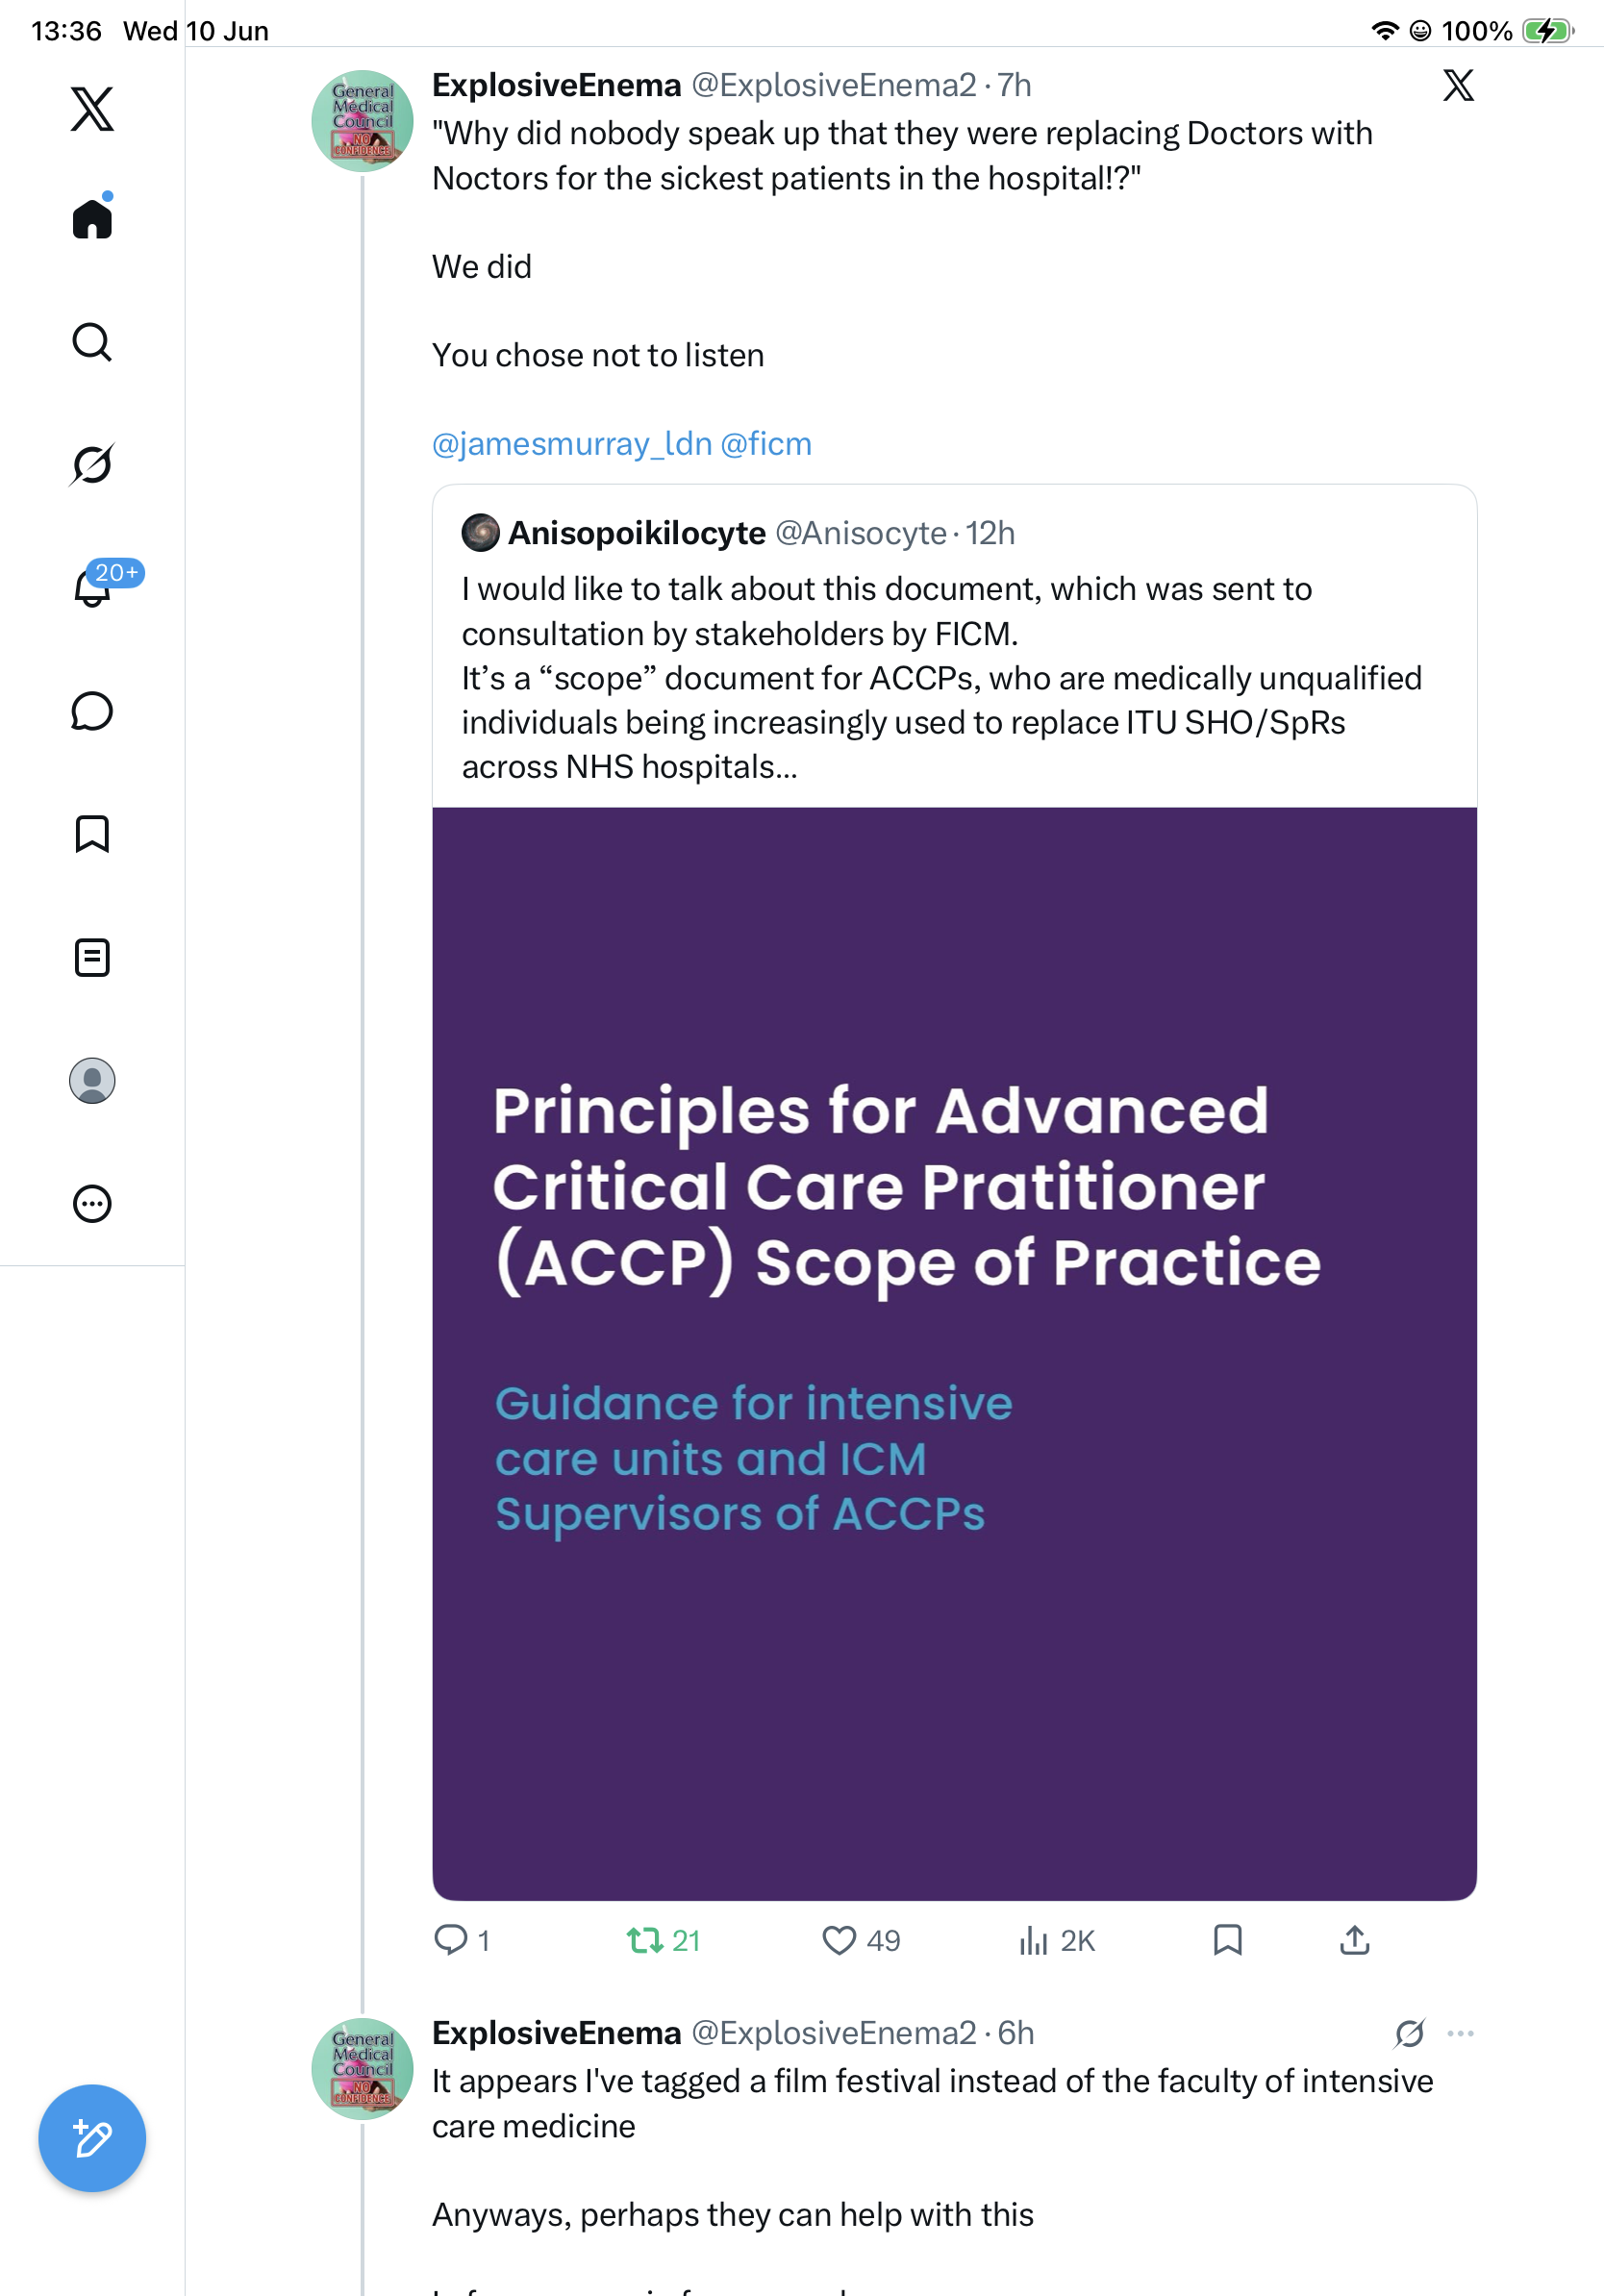The image size is (1604, 2296).
Task: Open the Notifications bell with 20+ badge
Action: click(x=92, y=586)
